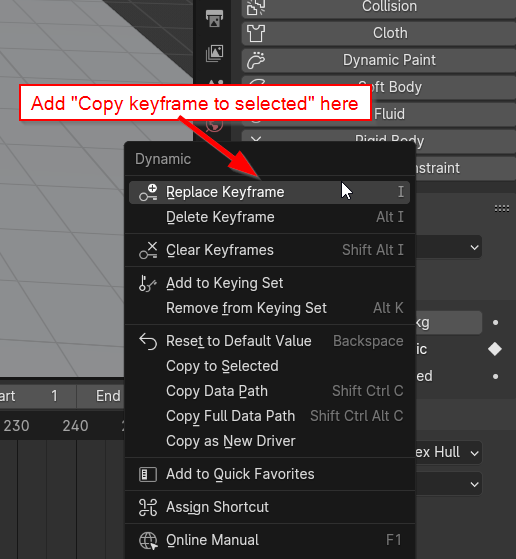Open the collision shape Hull dropdown
The width and height of the screenshot is (516, 559).
[449, 453]
